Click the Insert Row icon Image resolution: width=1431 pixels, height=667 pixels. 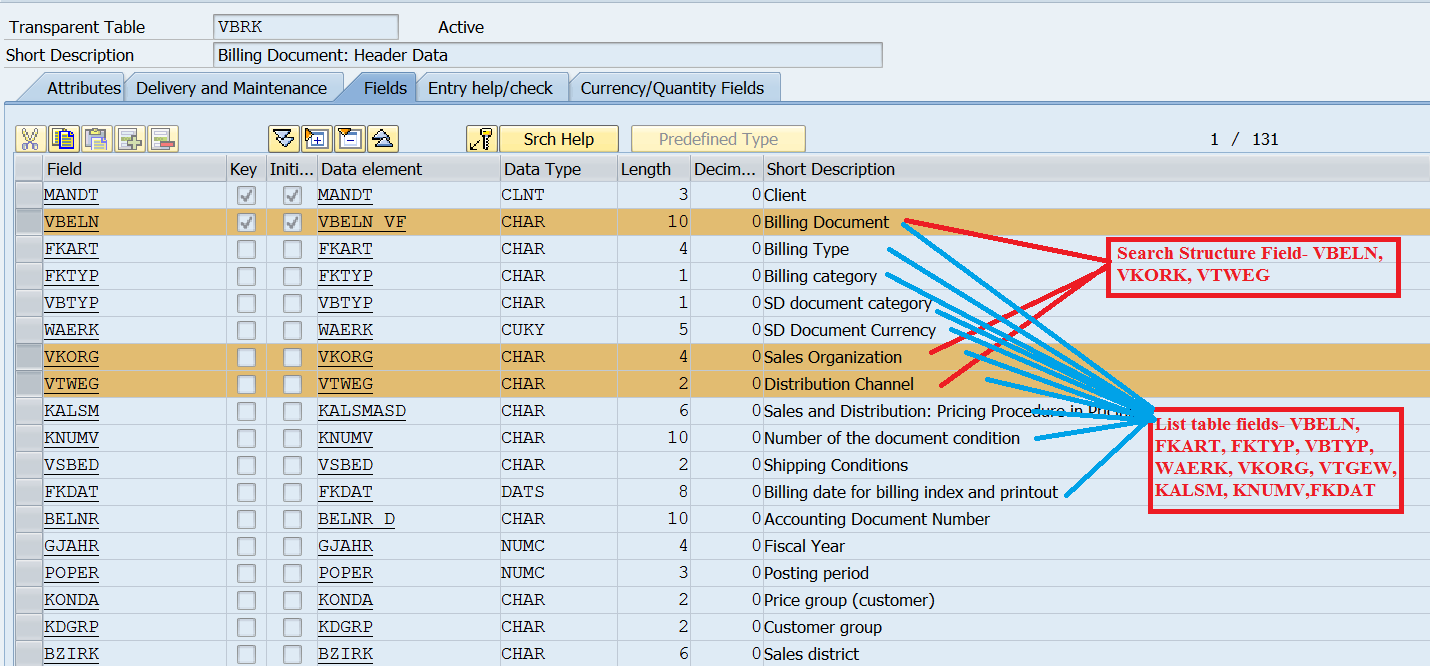130,139
